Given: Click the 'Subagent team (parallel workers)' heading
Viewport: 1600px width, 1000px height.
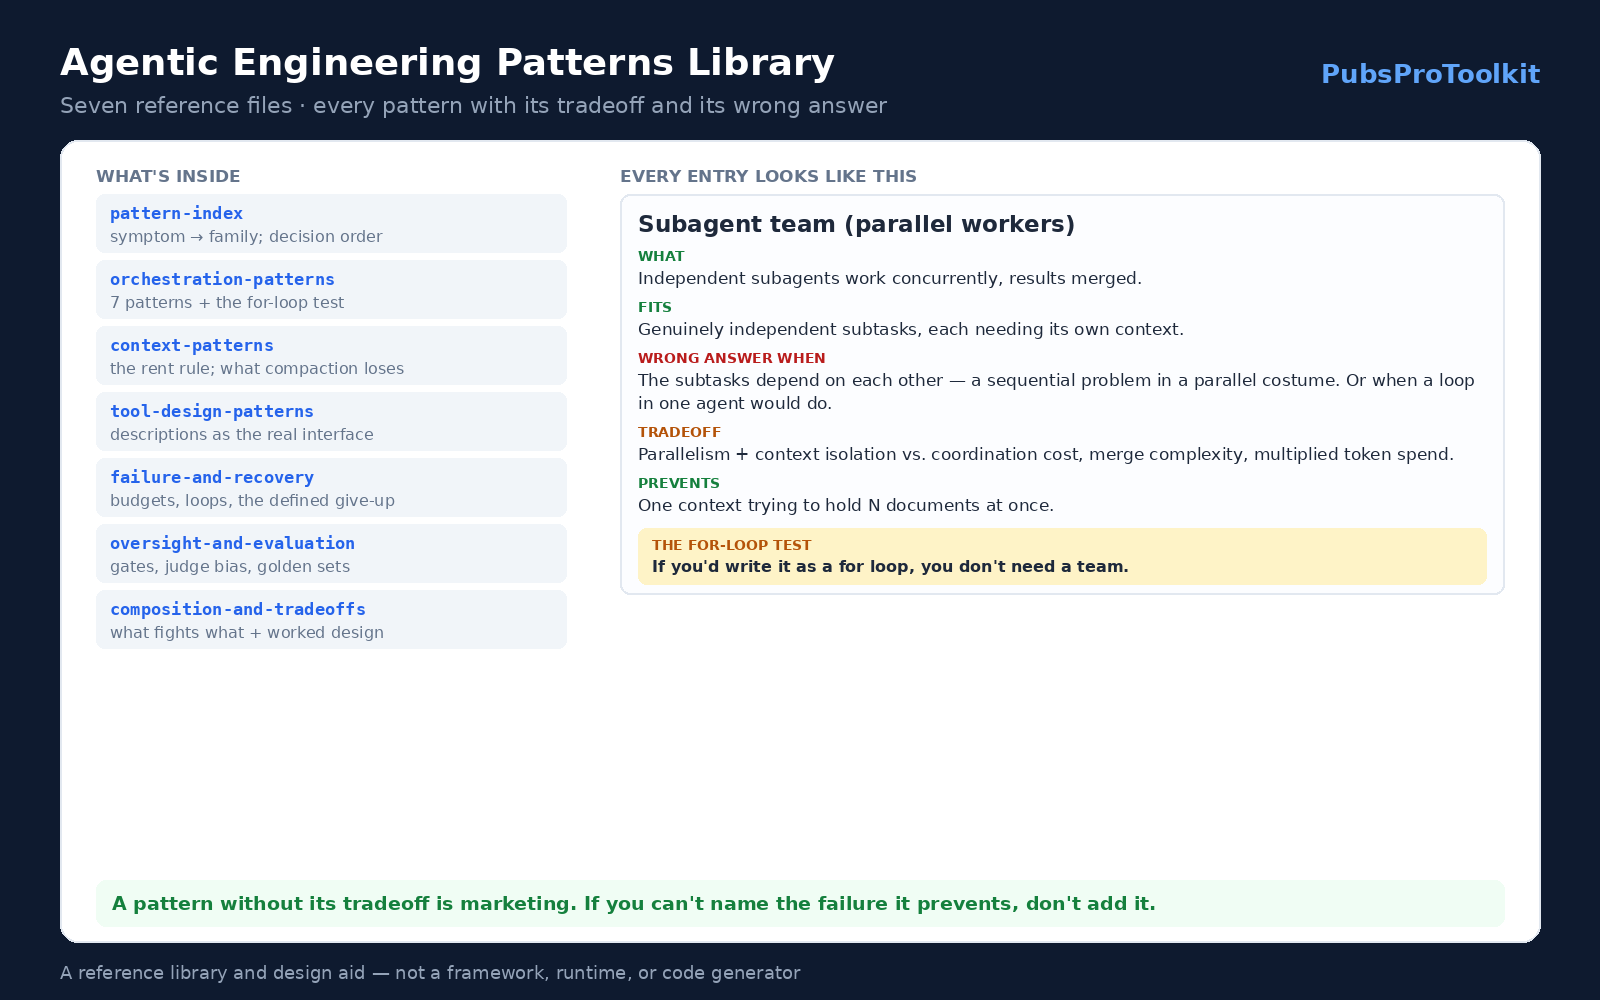Looking at the screenshot, I should [x=856, y=224].
